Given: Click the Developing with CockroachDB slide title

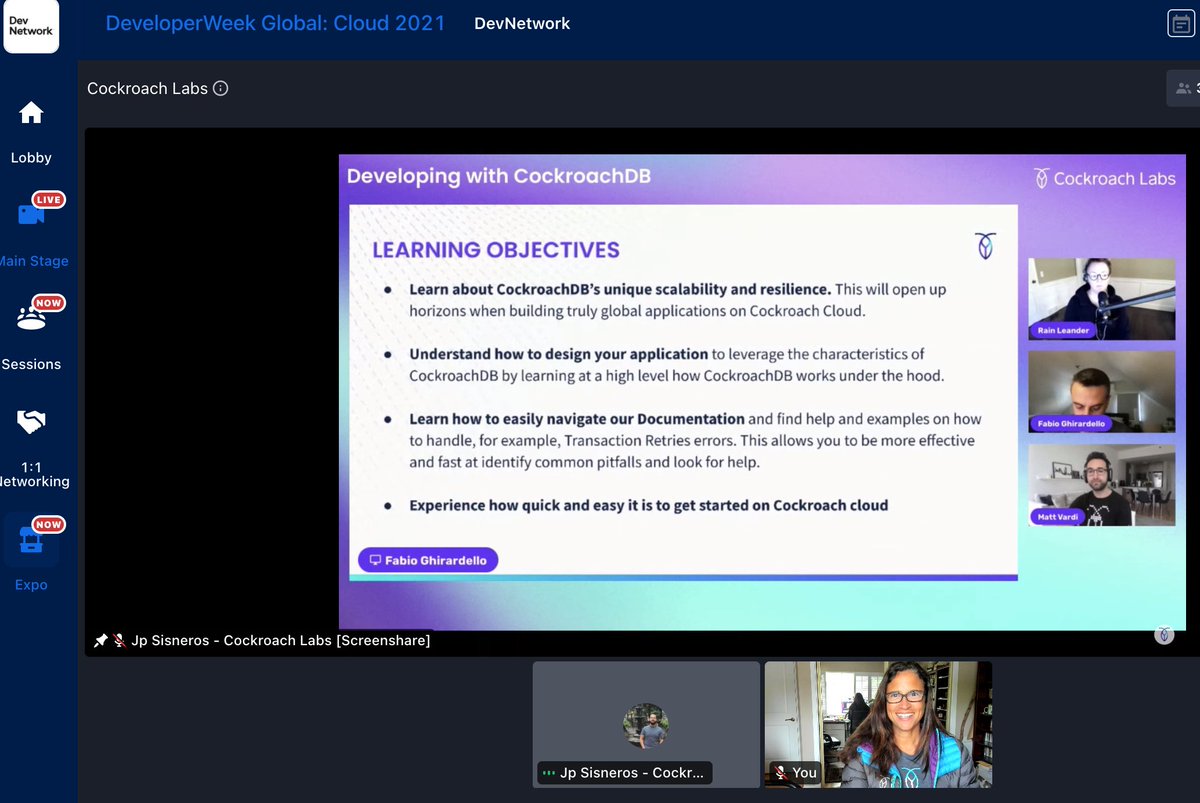Looking at the screenshot, I should coord(498,176).
